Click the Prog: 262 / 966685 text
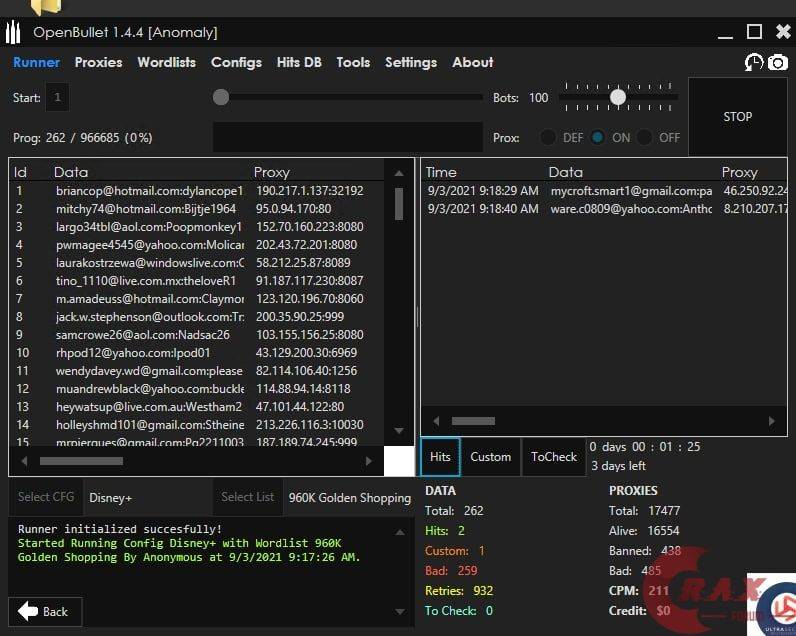The width and height of the screenshot is (796, 636). (x=82, y=138)
